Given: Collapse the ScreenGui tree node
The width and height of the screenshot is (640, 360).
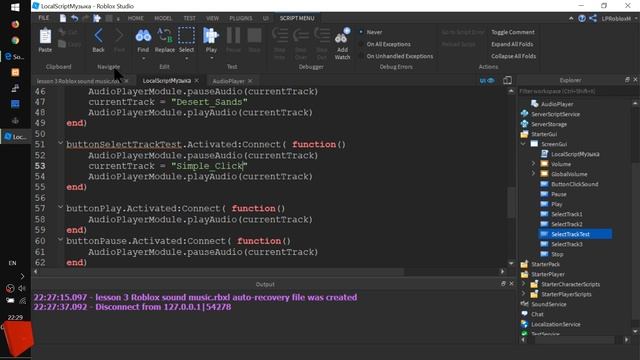Looking at the screenshot, I should 523,144.
